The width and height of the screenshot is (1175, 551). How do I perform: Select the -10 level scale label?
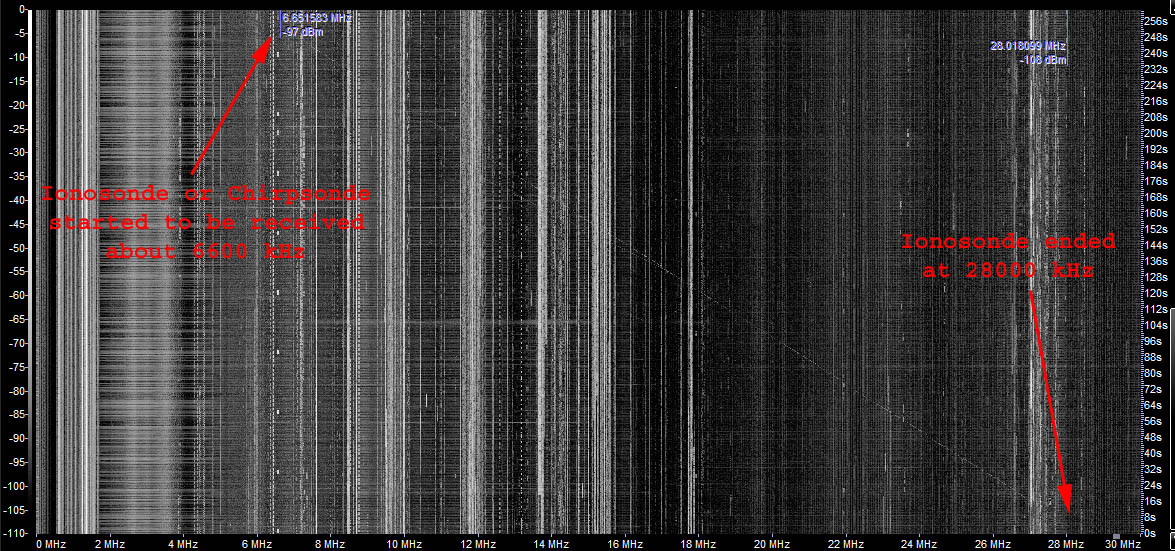pyautogui.click(x=18, y=57)
